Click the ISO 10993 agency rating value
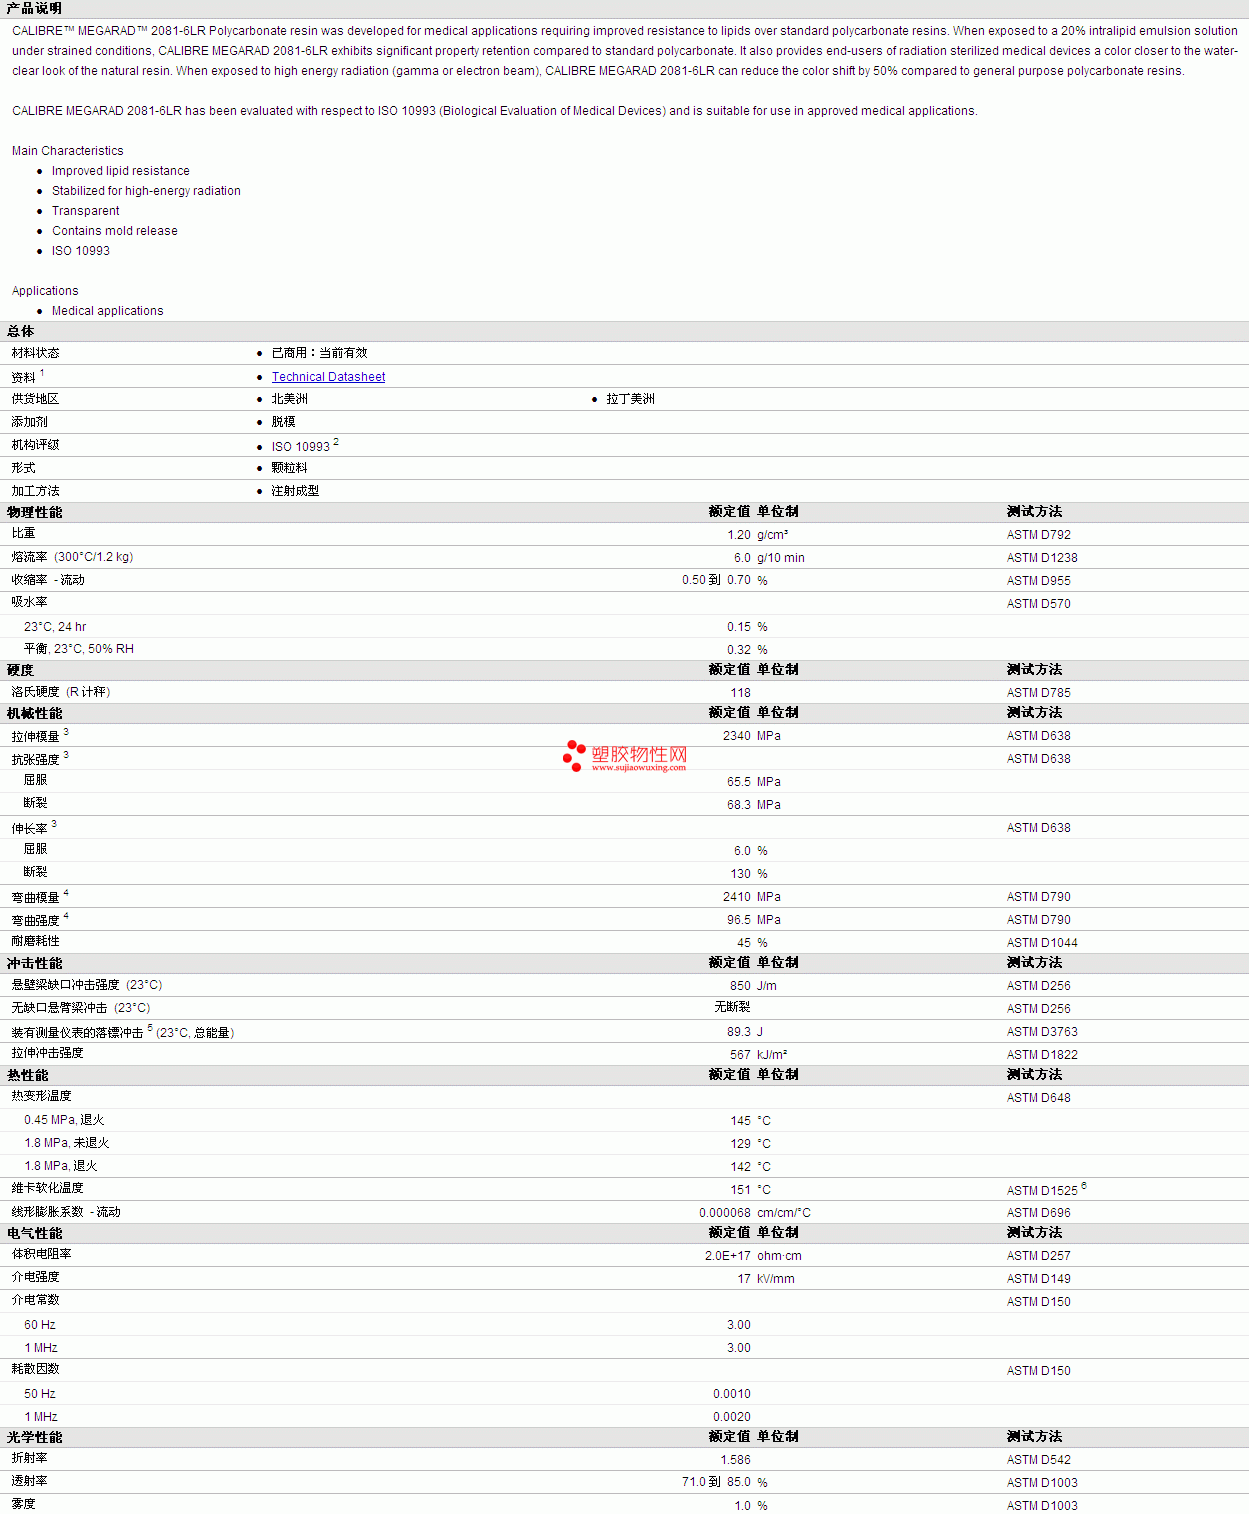The height and width of the screenshot is (1514, 1249). tap(300, 447)
